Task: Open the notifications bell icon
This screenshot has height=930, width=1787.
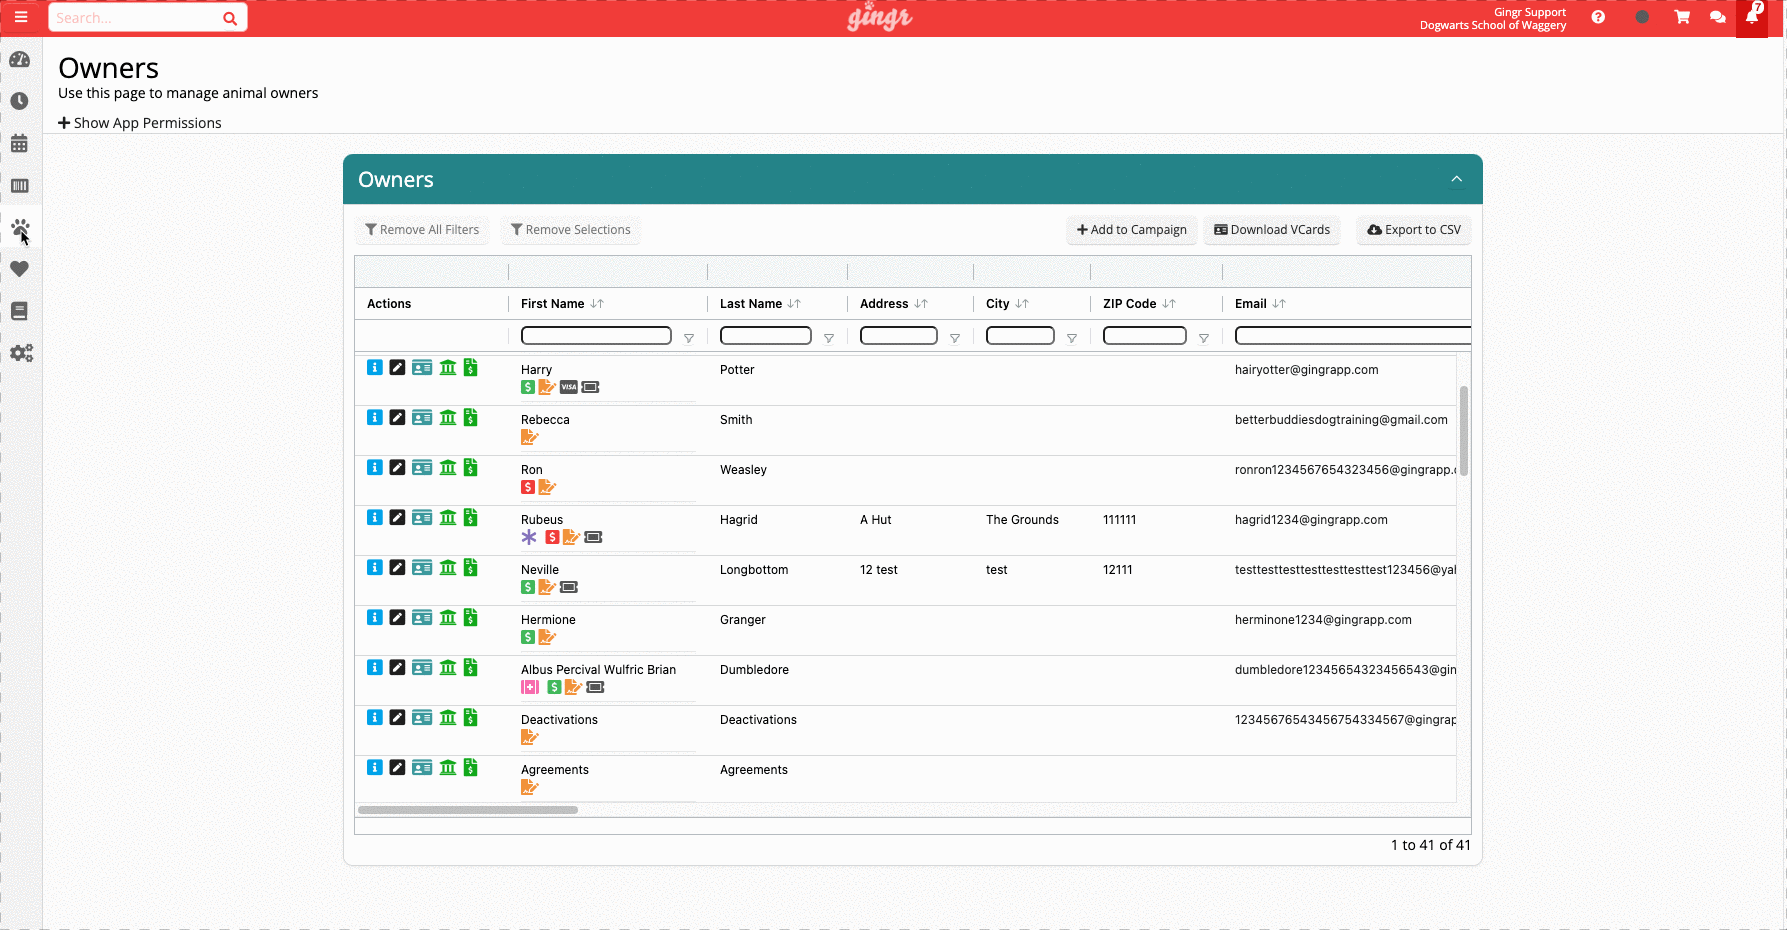Action: point(1752,17)
